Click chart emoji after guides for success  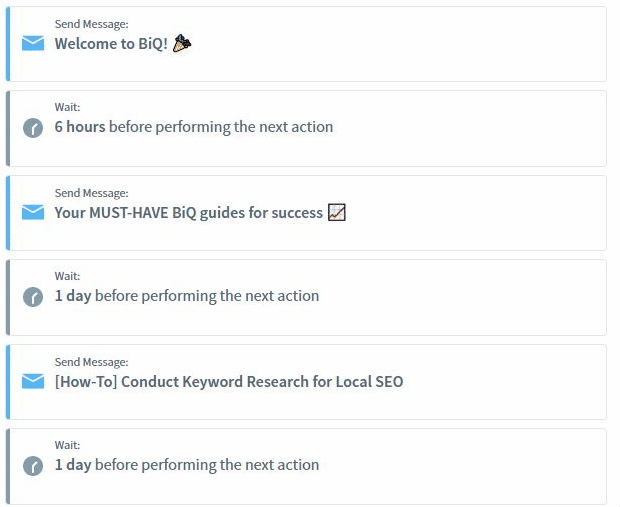(337, 212)
